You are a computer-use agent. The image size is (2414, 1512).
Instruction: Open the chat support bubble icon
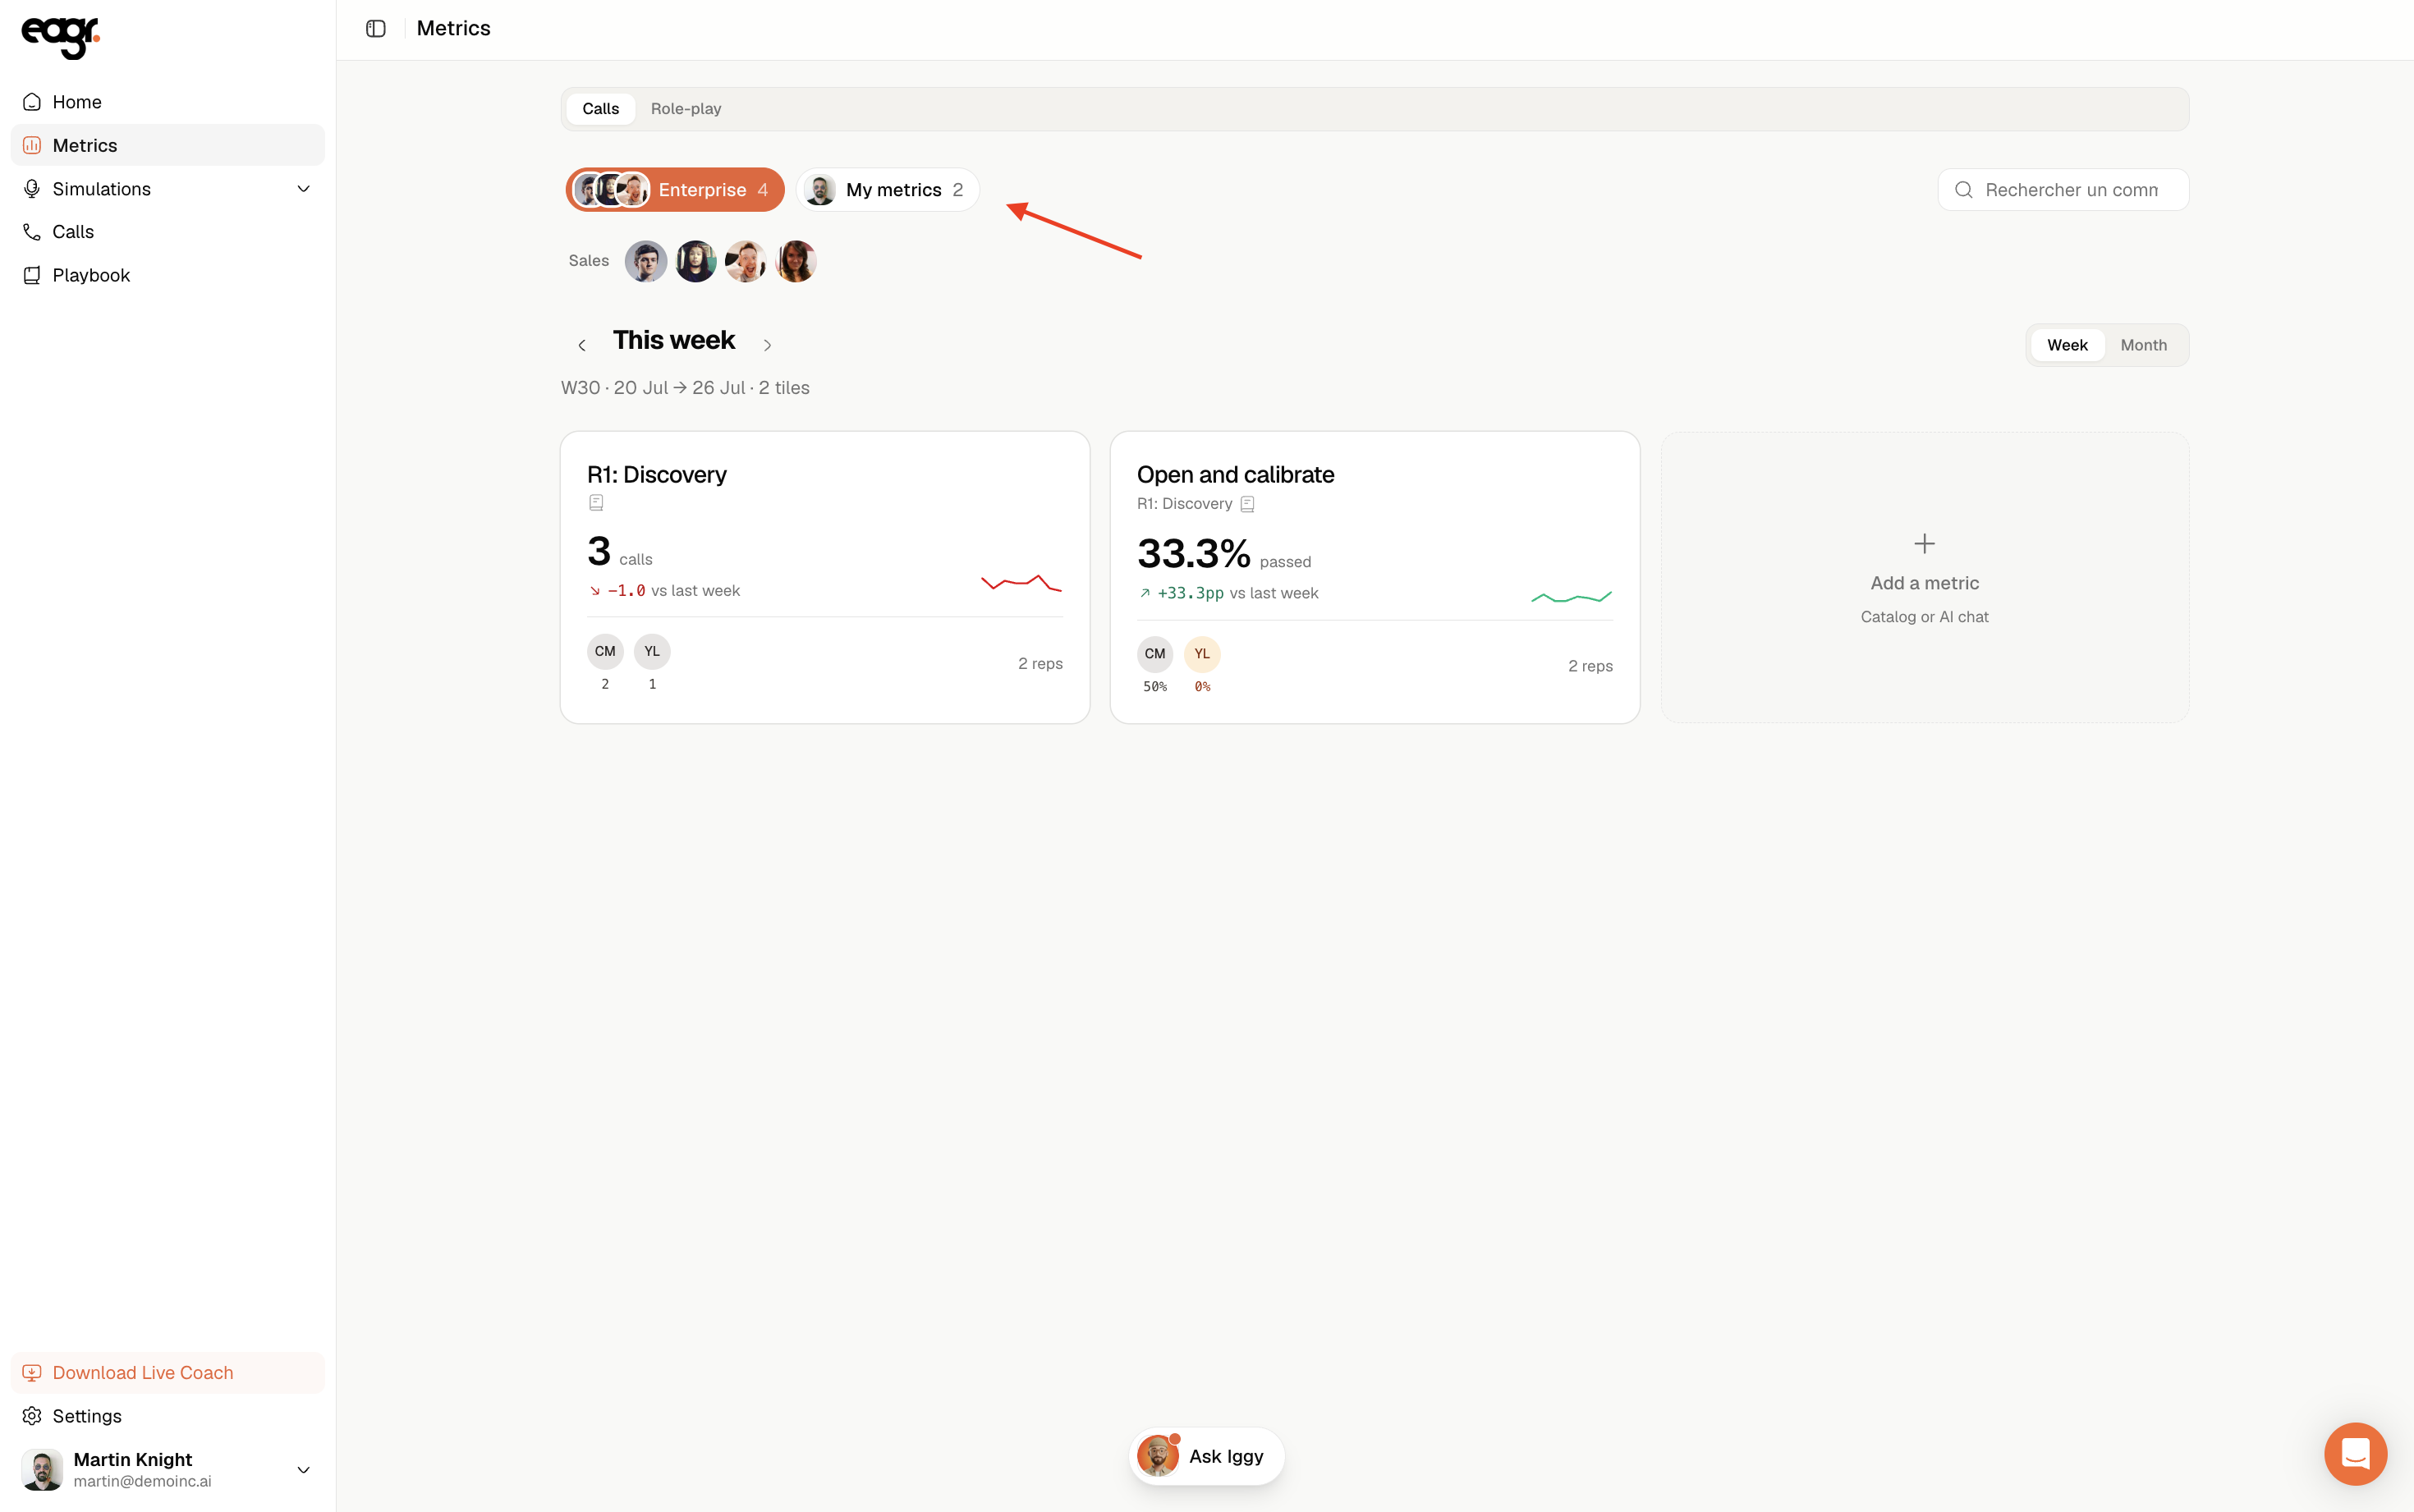click(x=2355, y=1453)
